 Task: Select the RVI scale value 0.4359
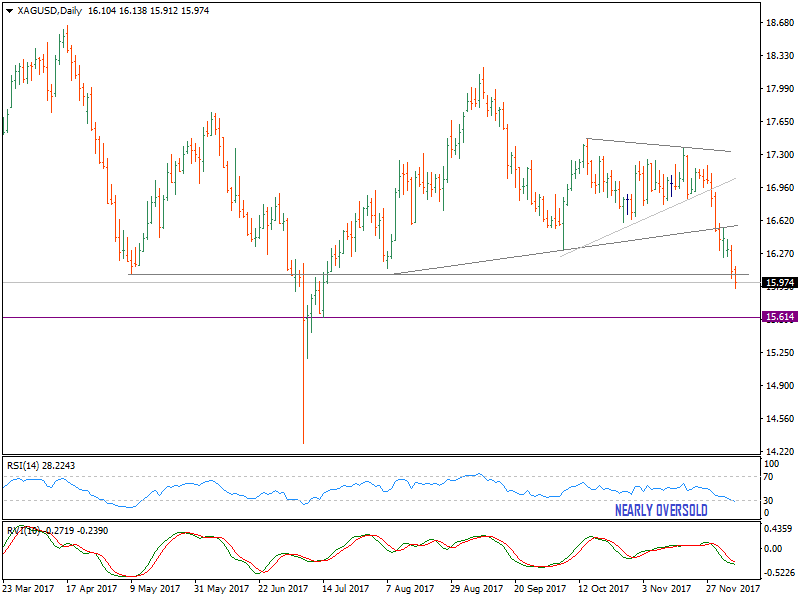(x=778, y=528)
